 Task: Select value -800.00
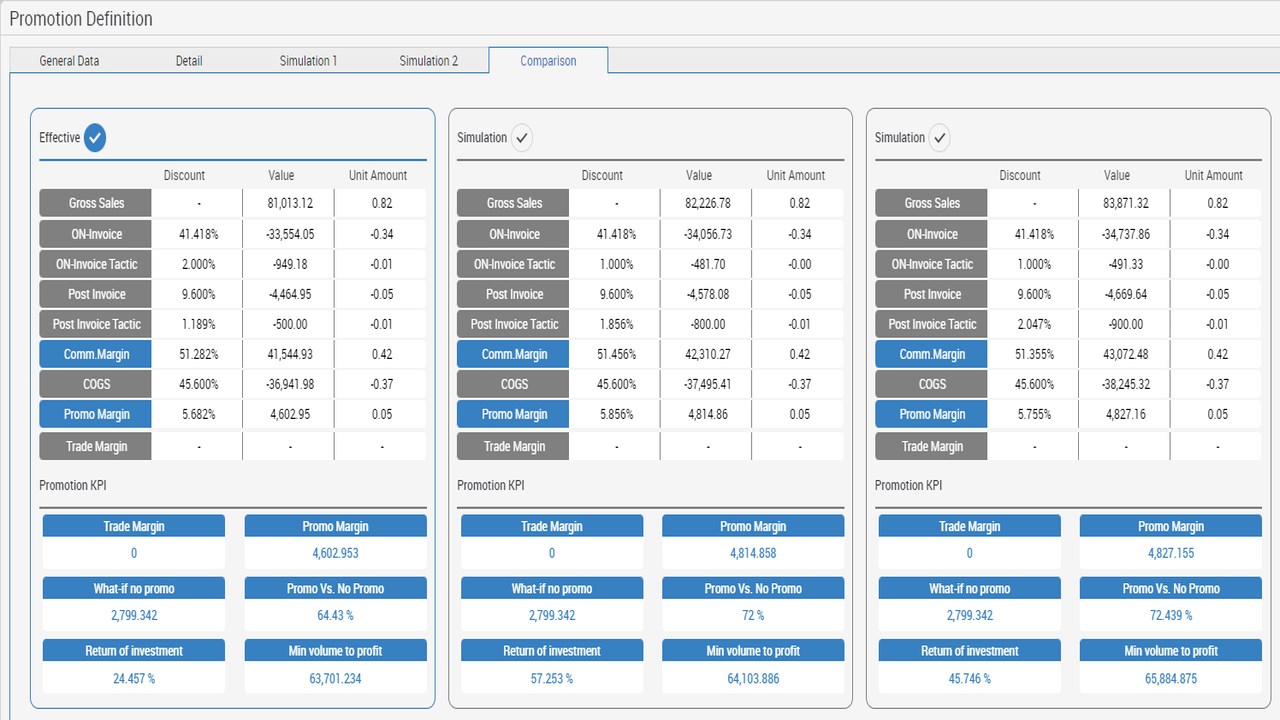click(706, 324)
